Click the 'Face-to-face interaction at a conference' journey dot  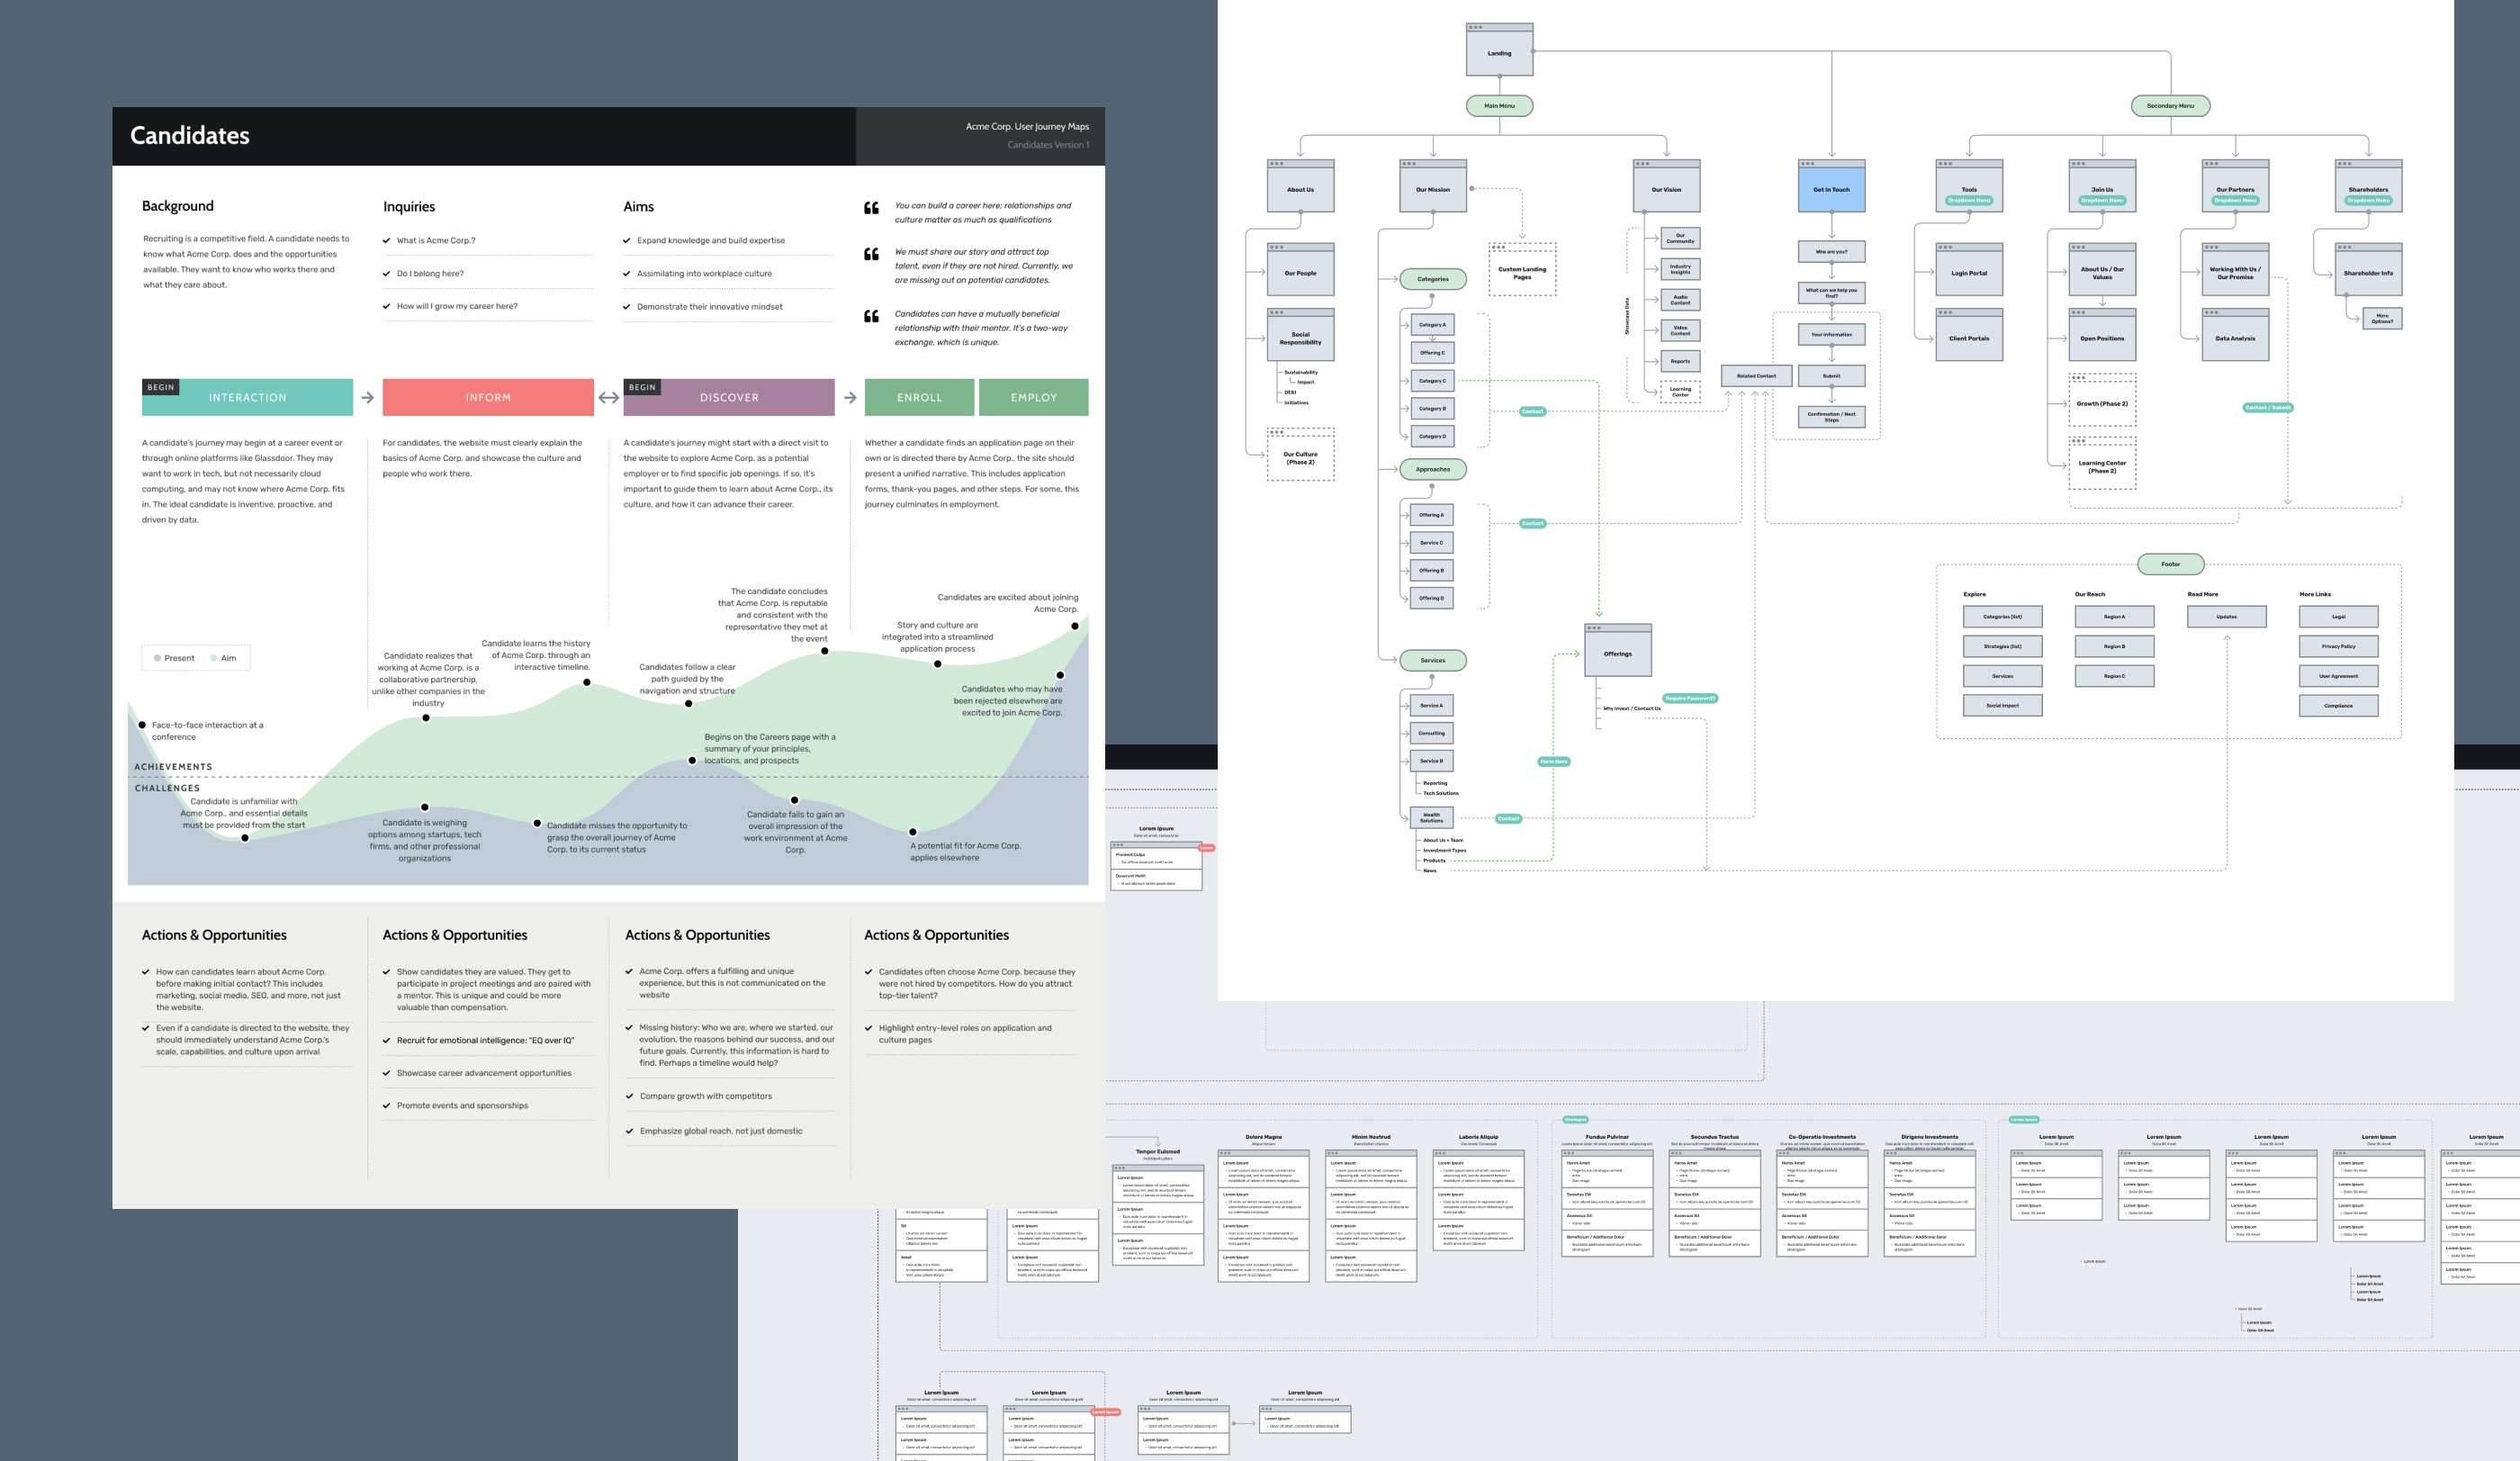point(142,725)
